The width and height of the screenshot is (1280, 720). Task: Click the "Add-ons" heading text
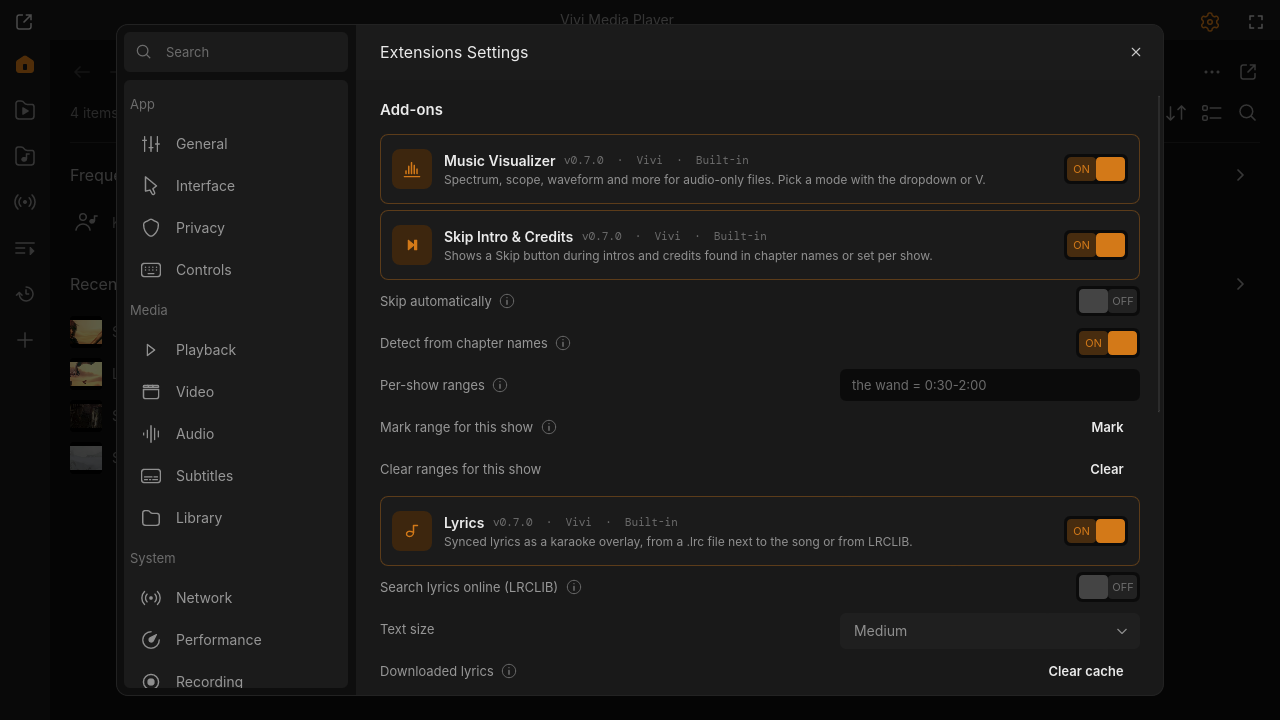[x=411, y=110]
